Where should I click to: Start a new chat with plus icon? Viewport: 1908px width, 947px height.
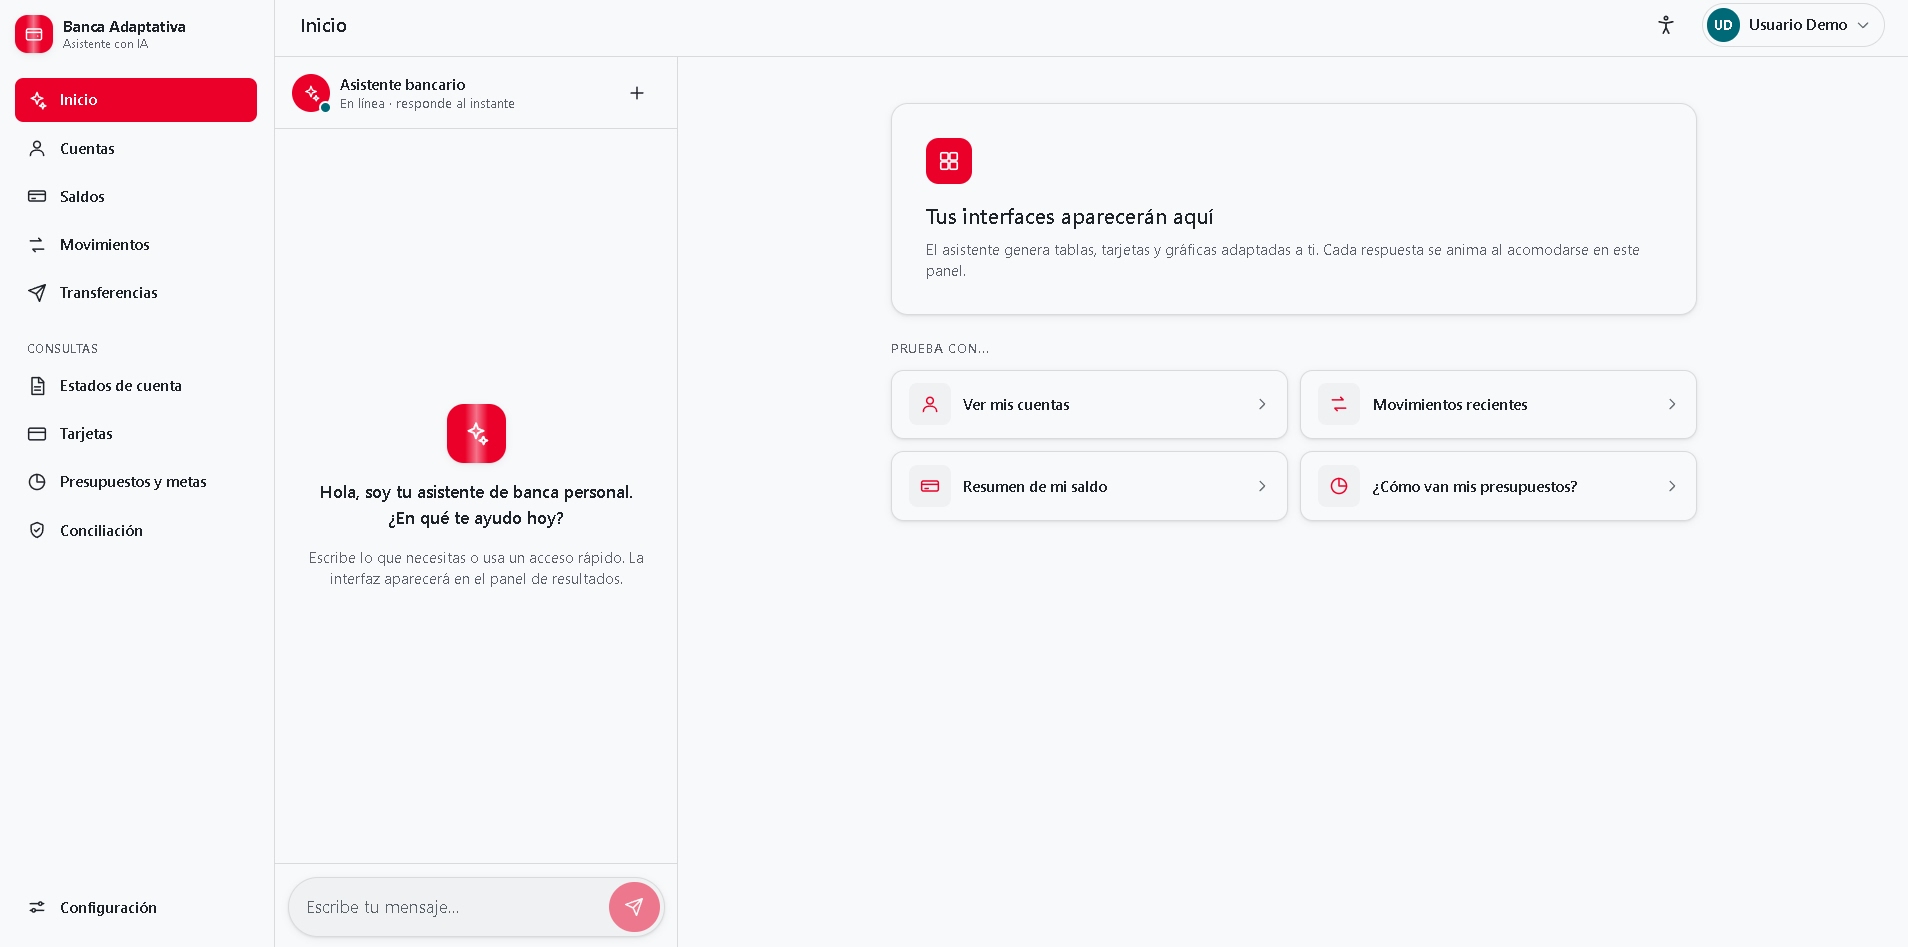tap(637, 93)
